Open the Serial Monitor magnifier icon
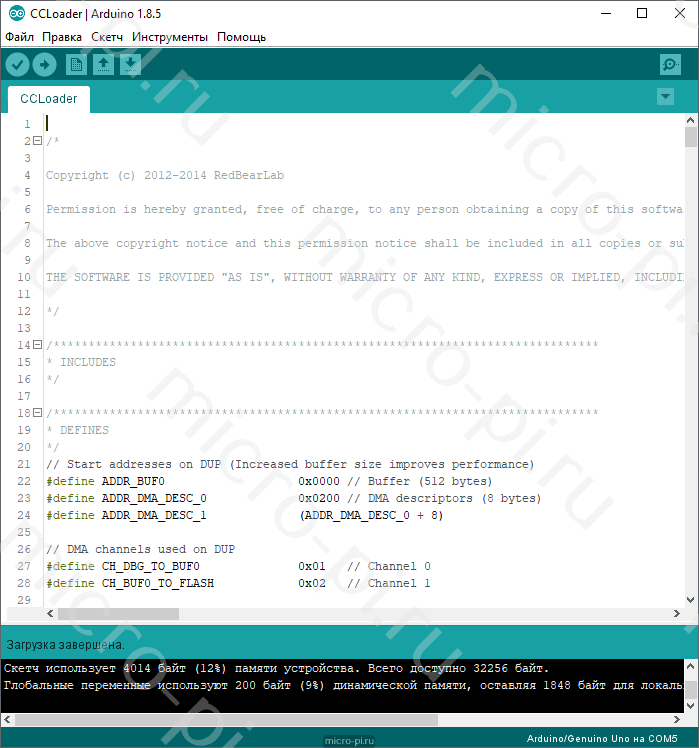This screenshot has width=699, height=748. coord(670,65)
